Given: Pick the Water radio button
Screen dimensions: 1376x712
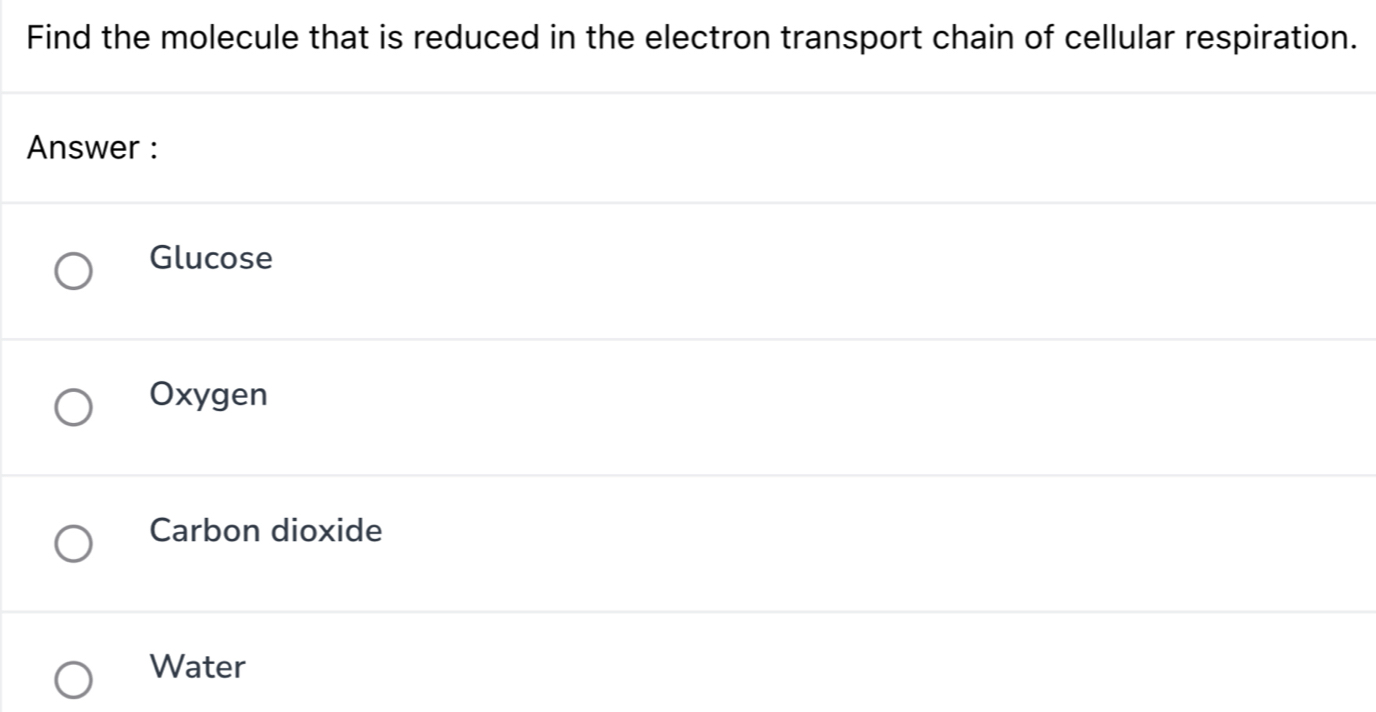Looking at the screenshot, I should tap(71, 680).
